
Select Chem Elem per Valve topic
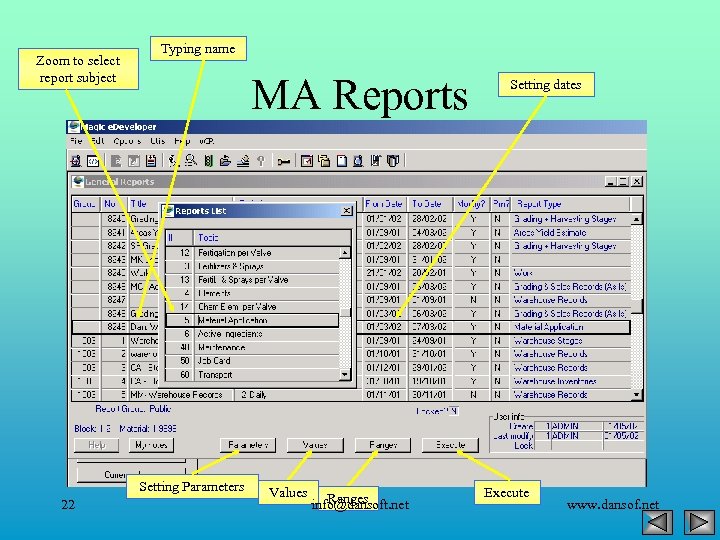pos(253,307)
